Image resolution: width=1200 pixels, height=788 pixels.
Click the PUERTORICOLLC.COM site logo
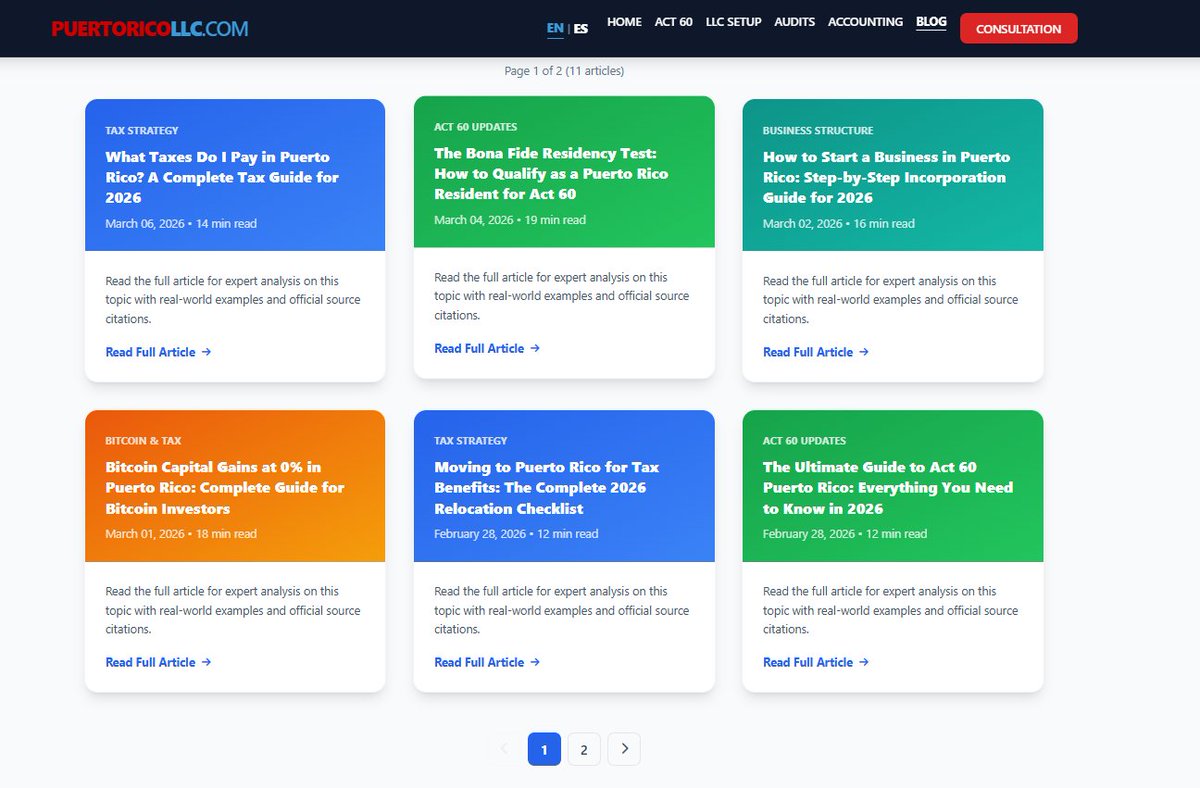[x=150, y=28]
